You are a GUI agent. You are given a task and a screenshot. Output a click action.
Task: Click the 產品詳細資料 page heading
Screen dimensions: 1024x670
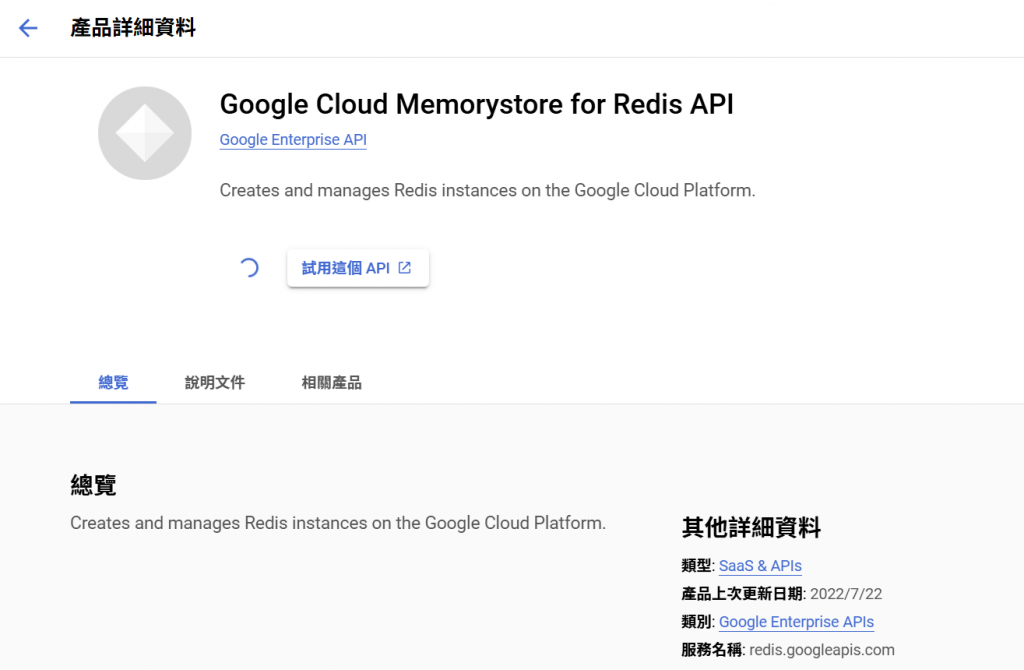point(133,27)
